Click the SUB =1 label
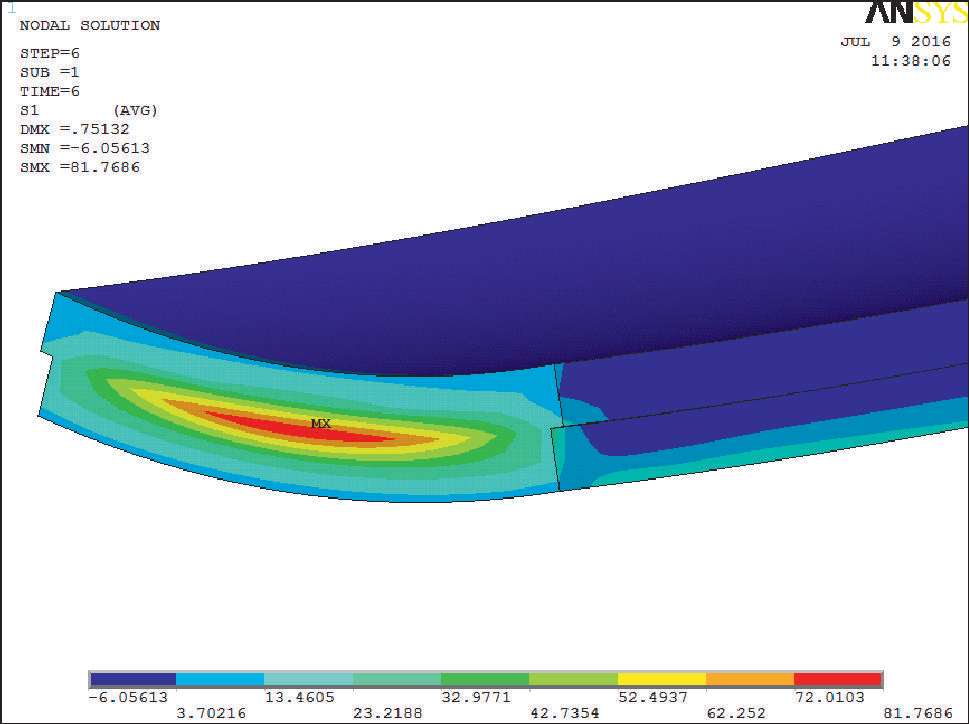The width and height of the screenshot is (969, 724). (x=49, y=72)
